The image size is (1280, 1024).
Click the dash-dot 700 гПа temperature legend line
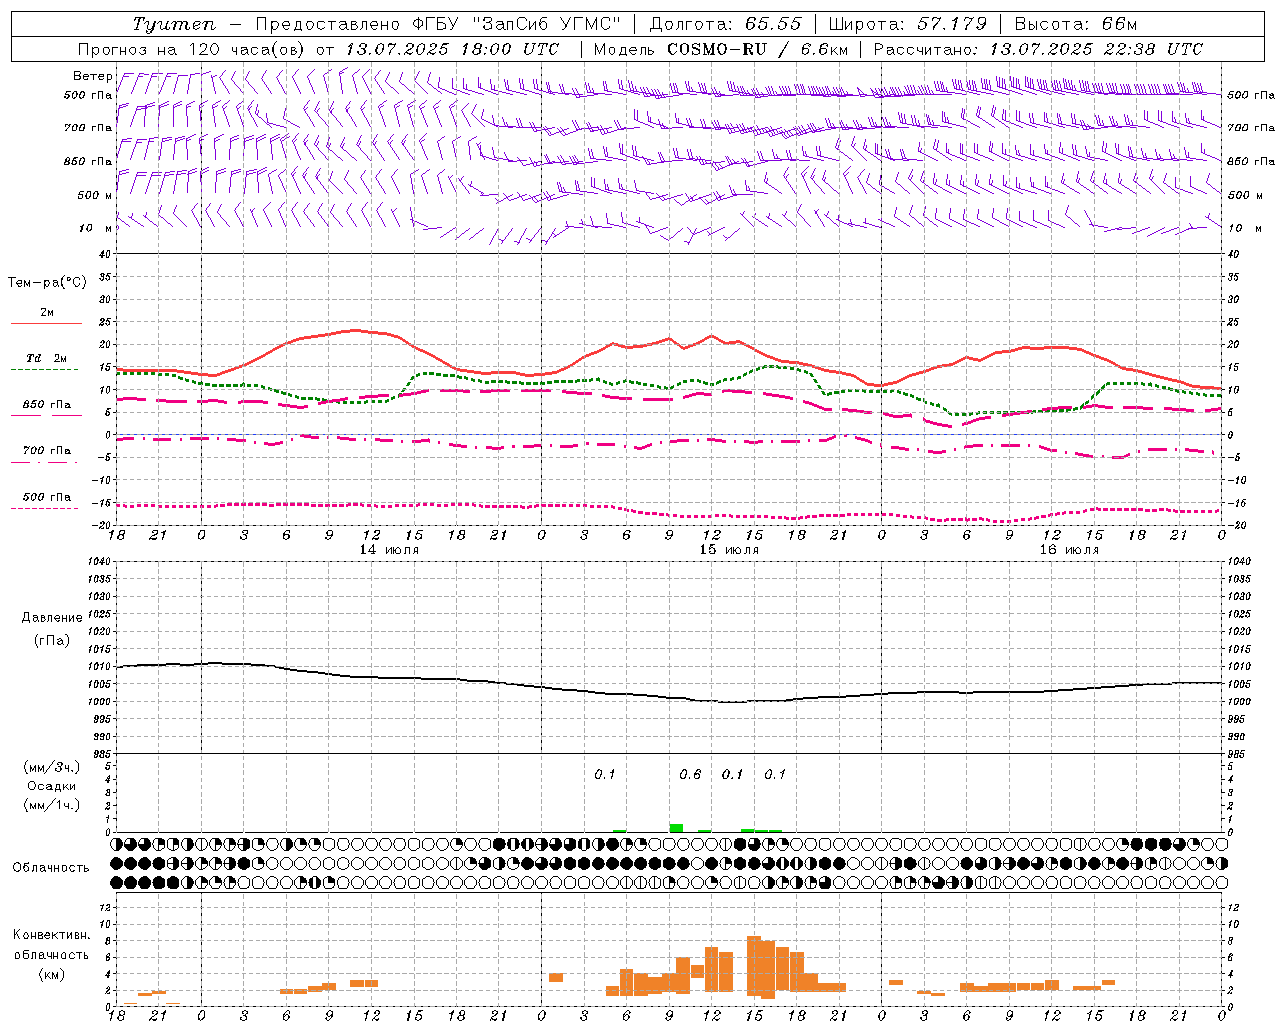(x=46, y=462)
